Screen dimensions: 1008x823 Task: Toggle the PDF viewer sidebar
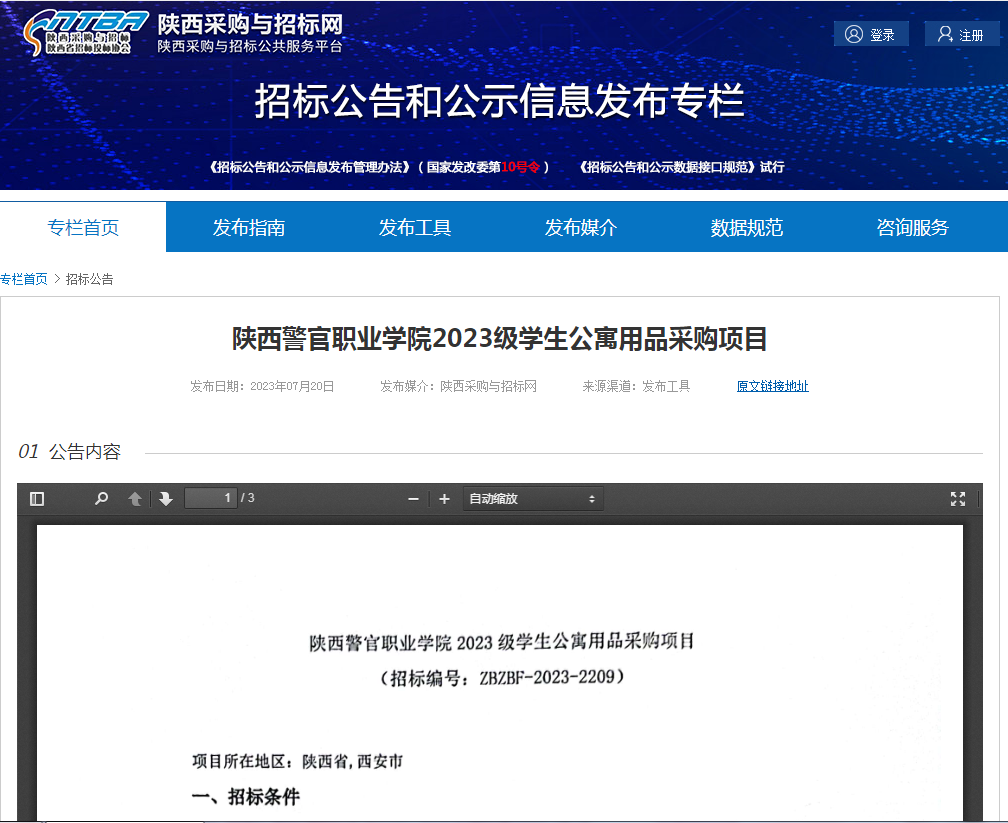[37, 499]
